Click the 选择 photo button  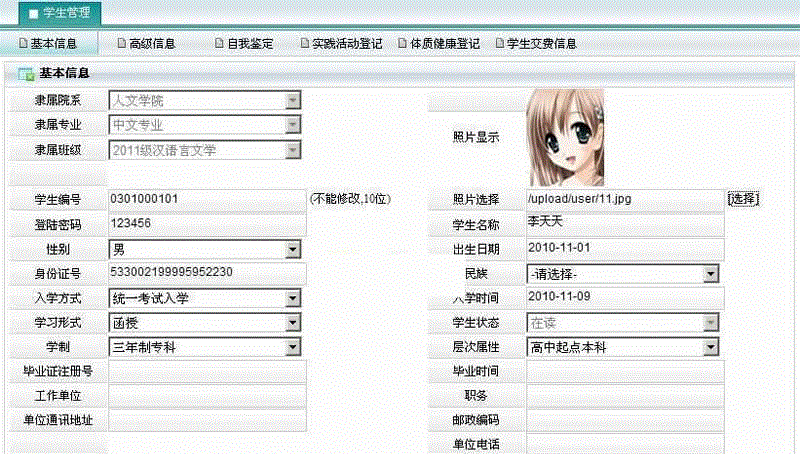pyautogui.click(x=743, y=199)
